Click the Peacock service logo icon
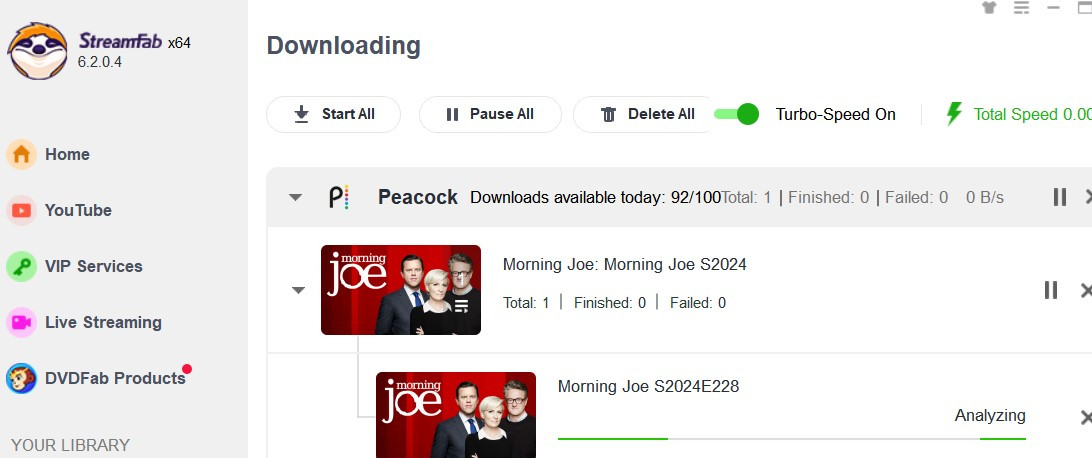 (x=338, y=197)
